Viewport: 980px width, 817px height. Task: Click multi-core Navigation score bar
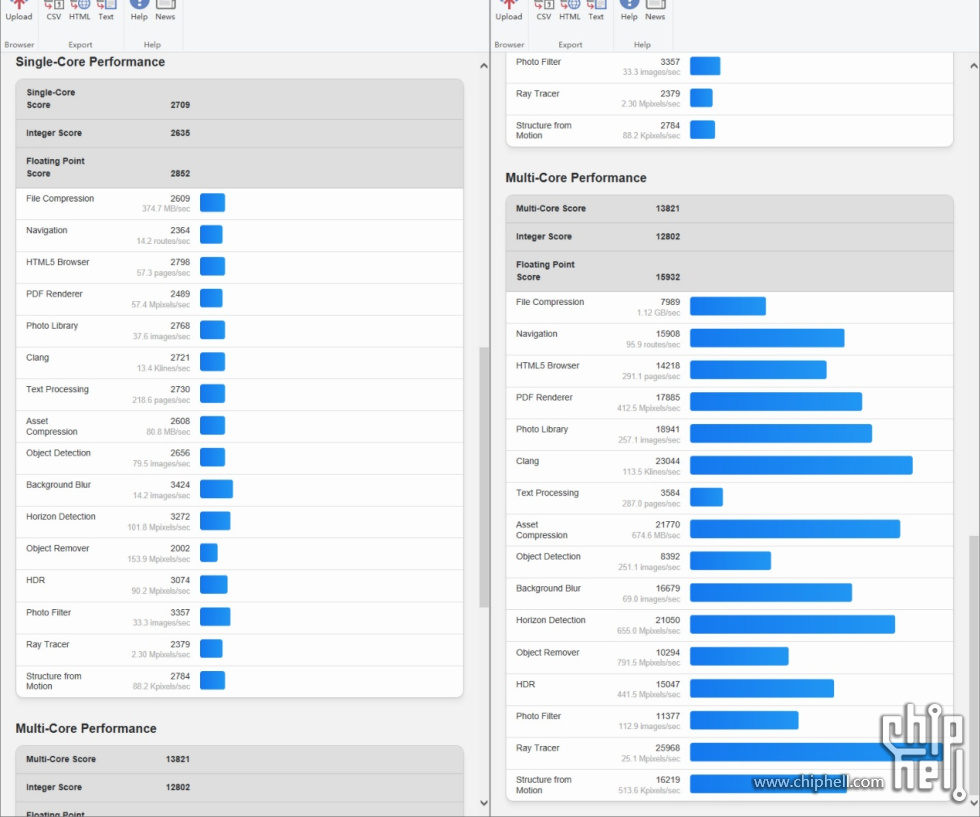pyautogui.click(x=767, y=338)
